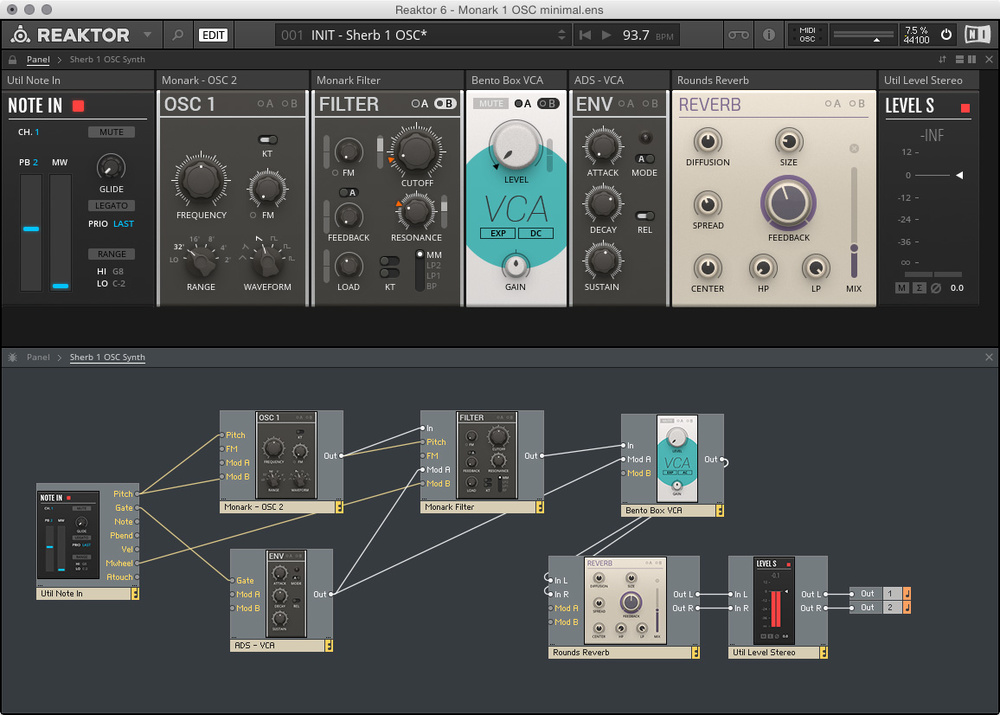Screen dimensions: 1000x715
Task: Click the Reverb MIX slider
Action: tap(854, 248)
